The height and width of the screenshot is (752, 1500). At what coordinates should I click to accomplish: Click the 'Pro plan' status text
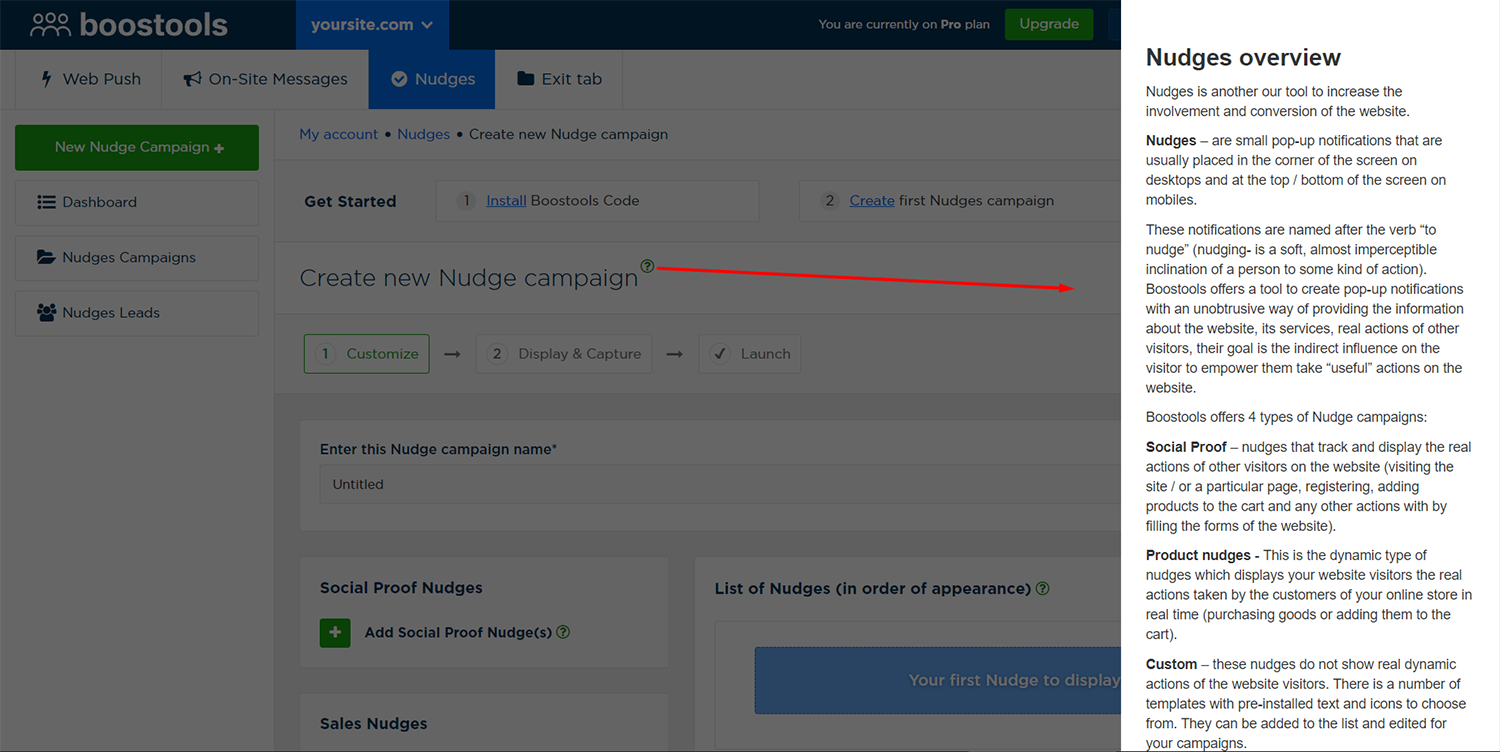(965, 25)
